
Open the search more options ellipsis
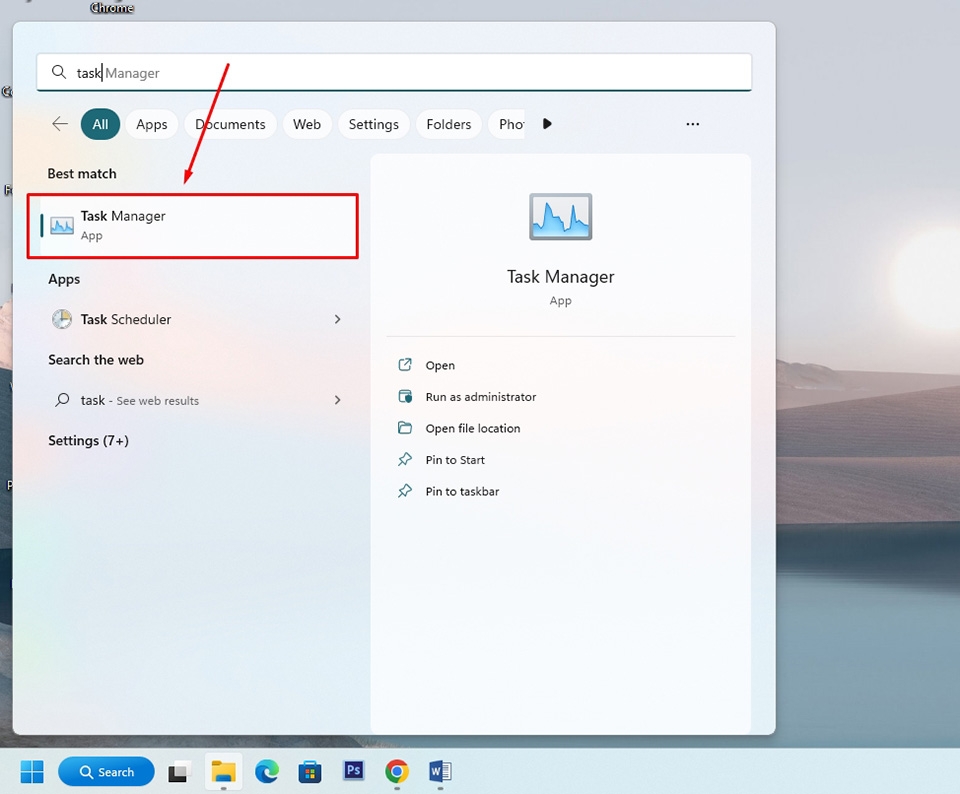click(x=692, y=124)
